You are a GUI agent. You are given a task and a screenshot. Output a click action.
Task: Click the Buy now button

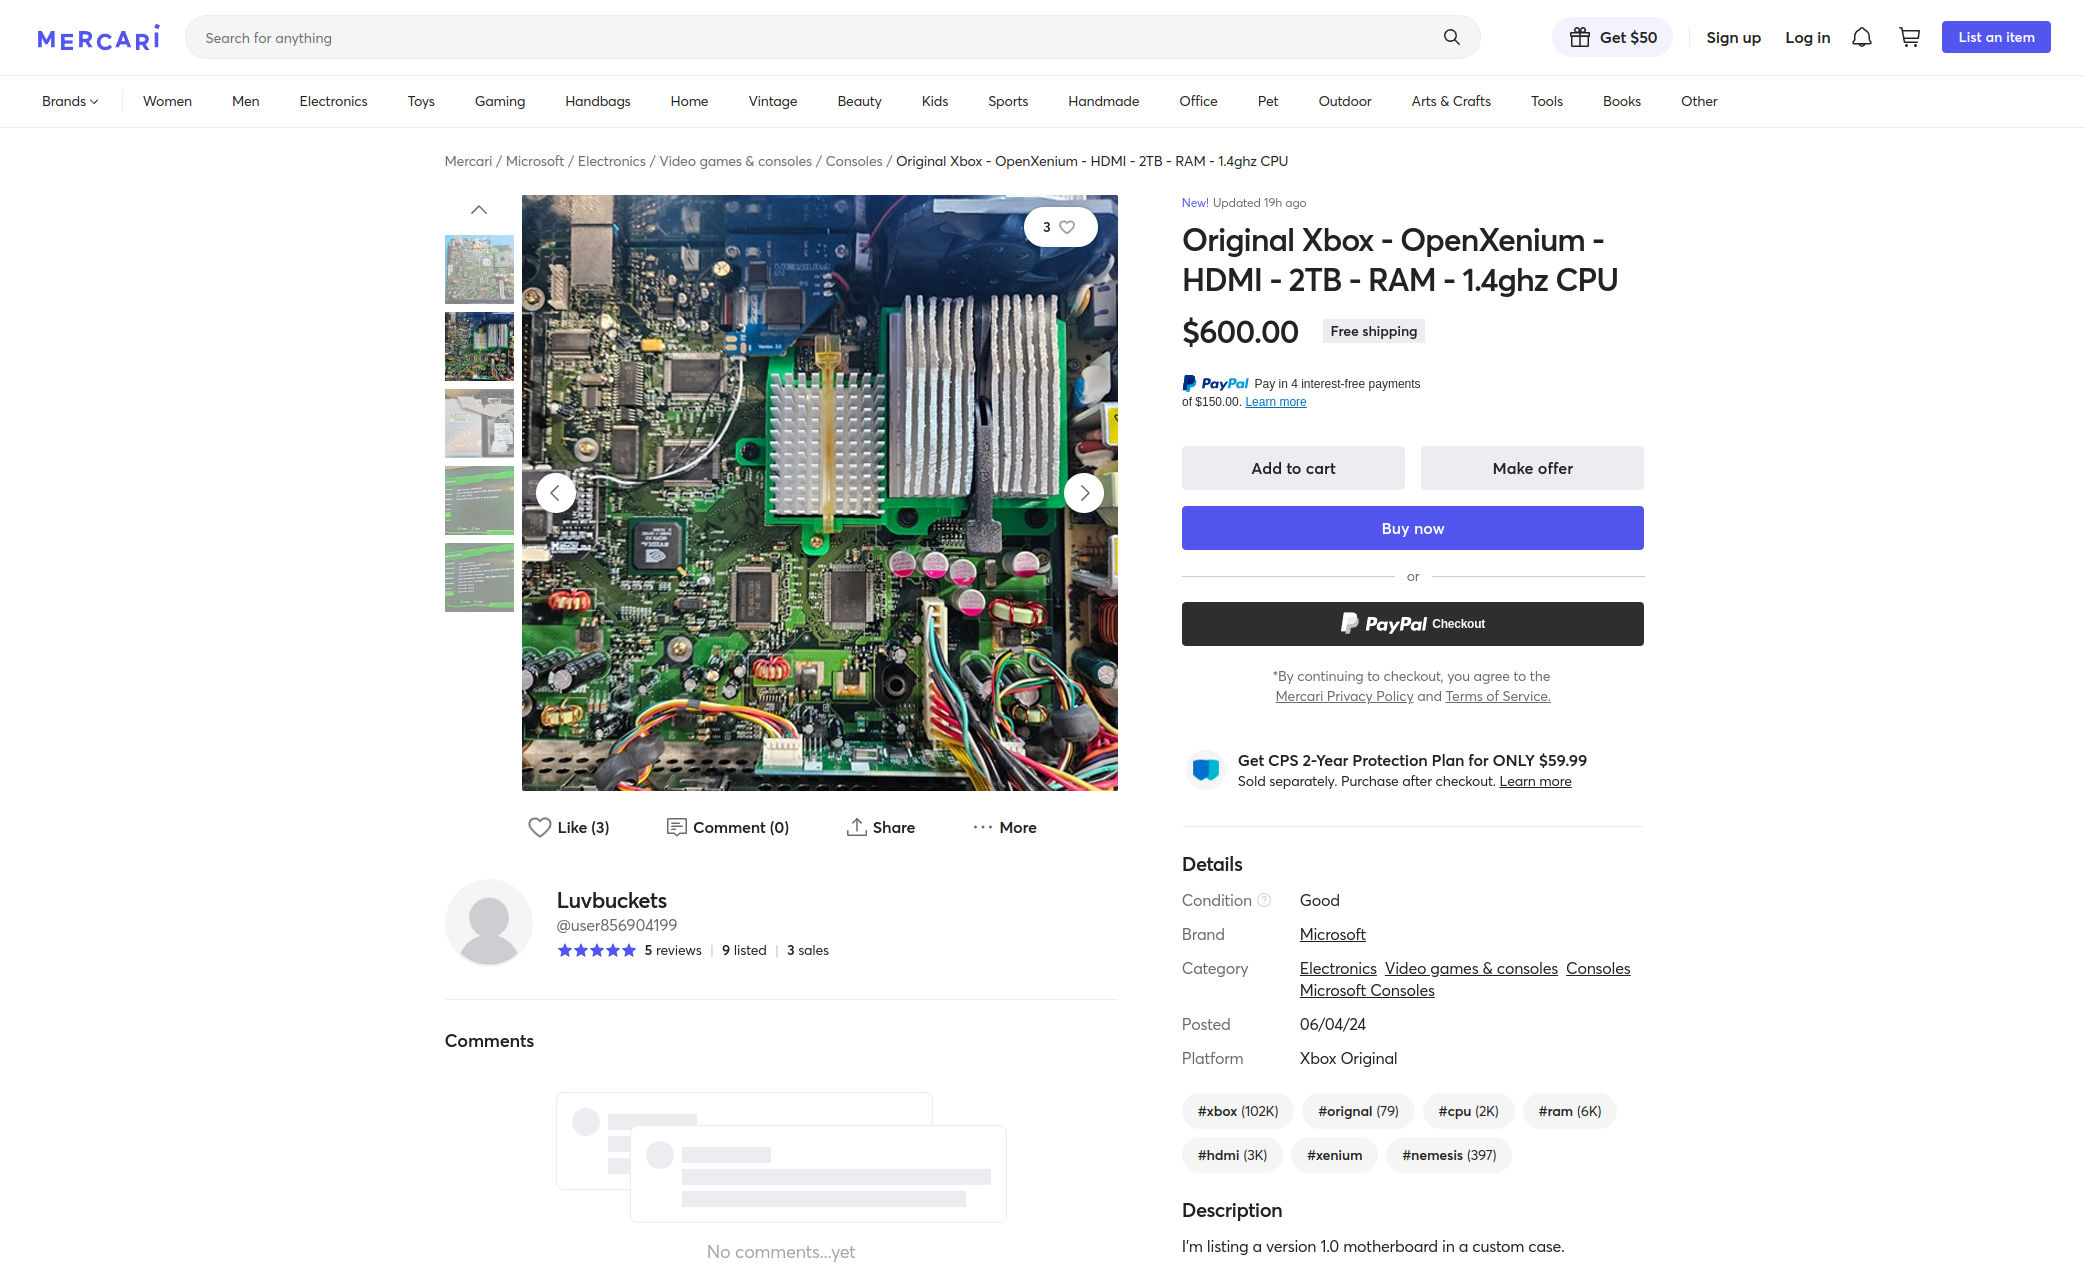(x=1413, y=528)
